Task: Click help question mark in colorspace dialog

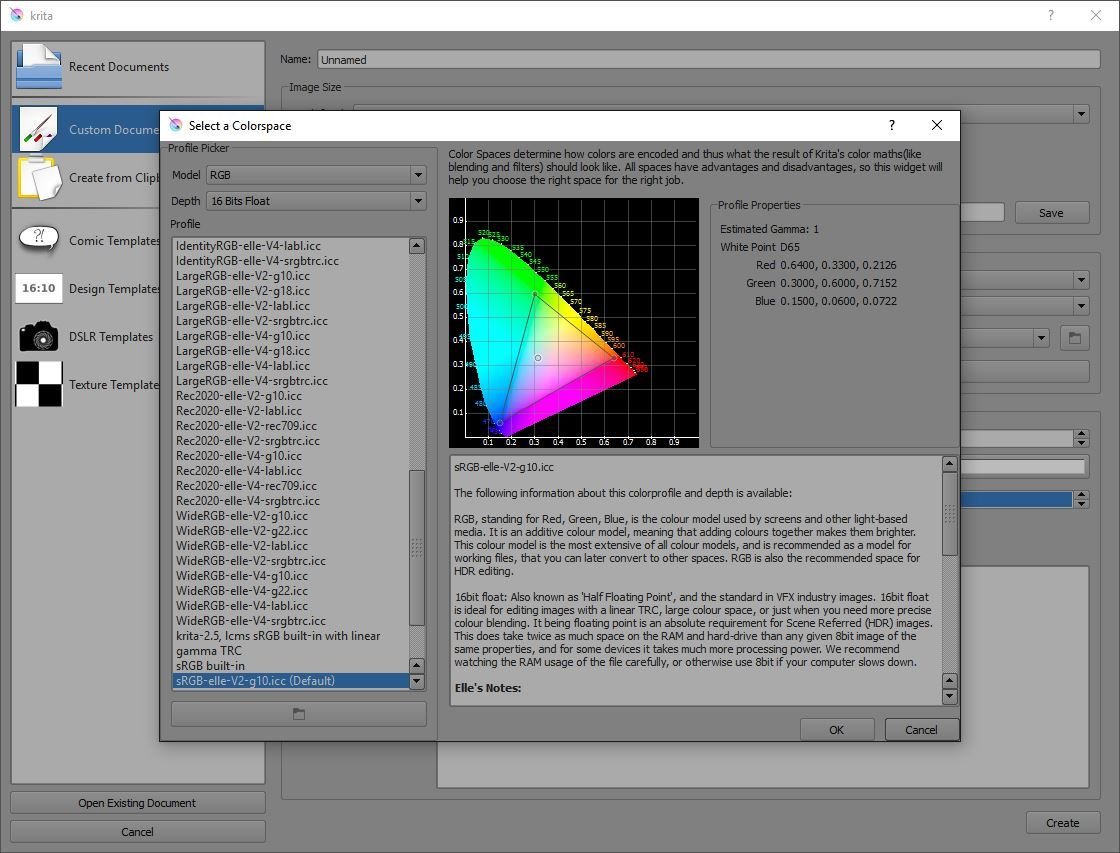Action: (x=891, y=126)
